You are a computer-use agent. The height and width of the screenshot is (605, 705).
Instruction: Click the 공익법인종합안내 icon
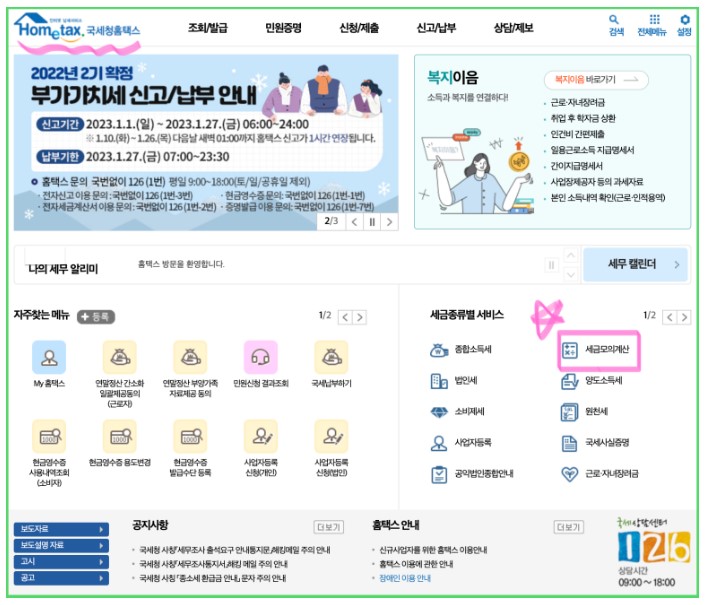click(439, 474)
